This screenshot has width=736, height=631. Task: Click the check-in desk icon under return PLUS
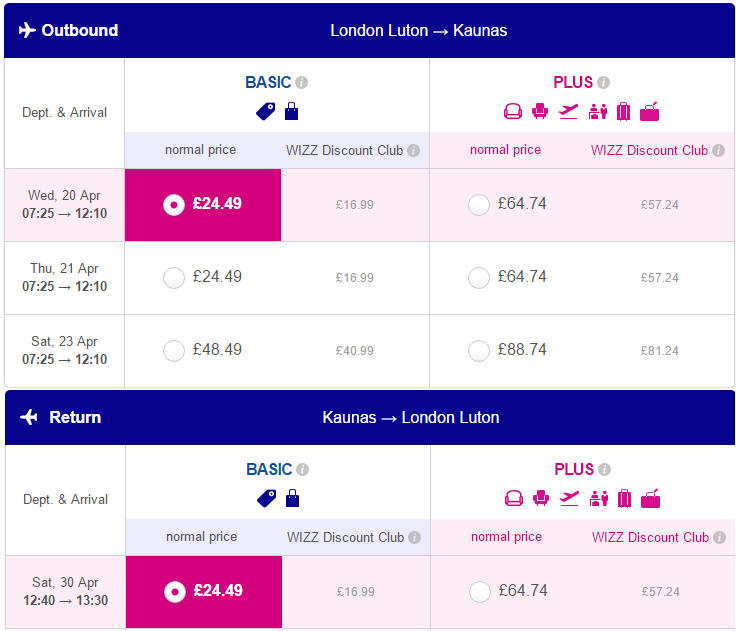click(x=598, y=499)
